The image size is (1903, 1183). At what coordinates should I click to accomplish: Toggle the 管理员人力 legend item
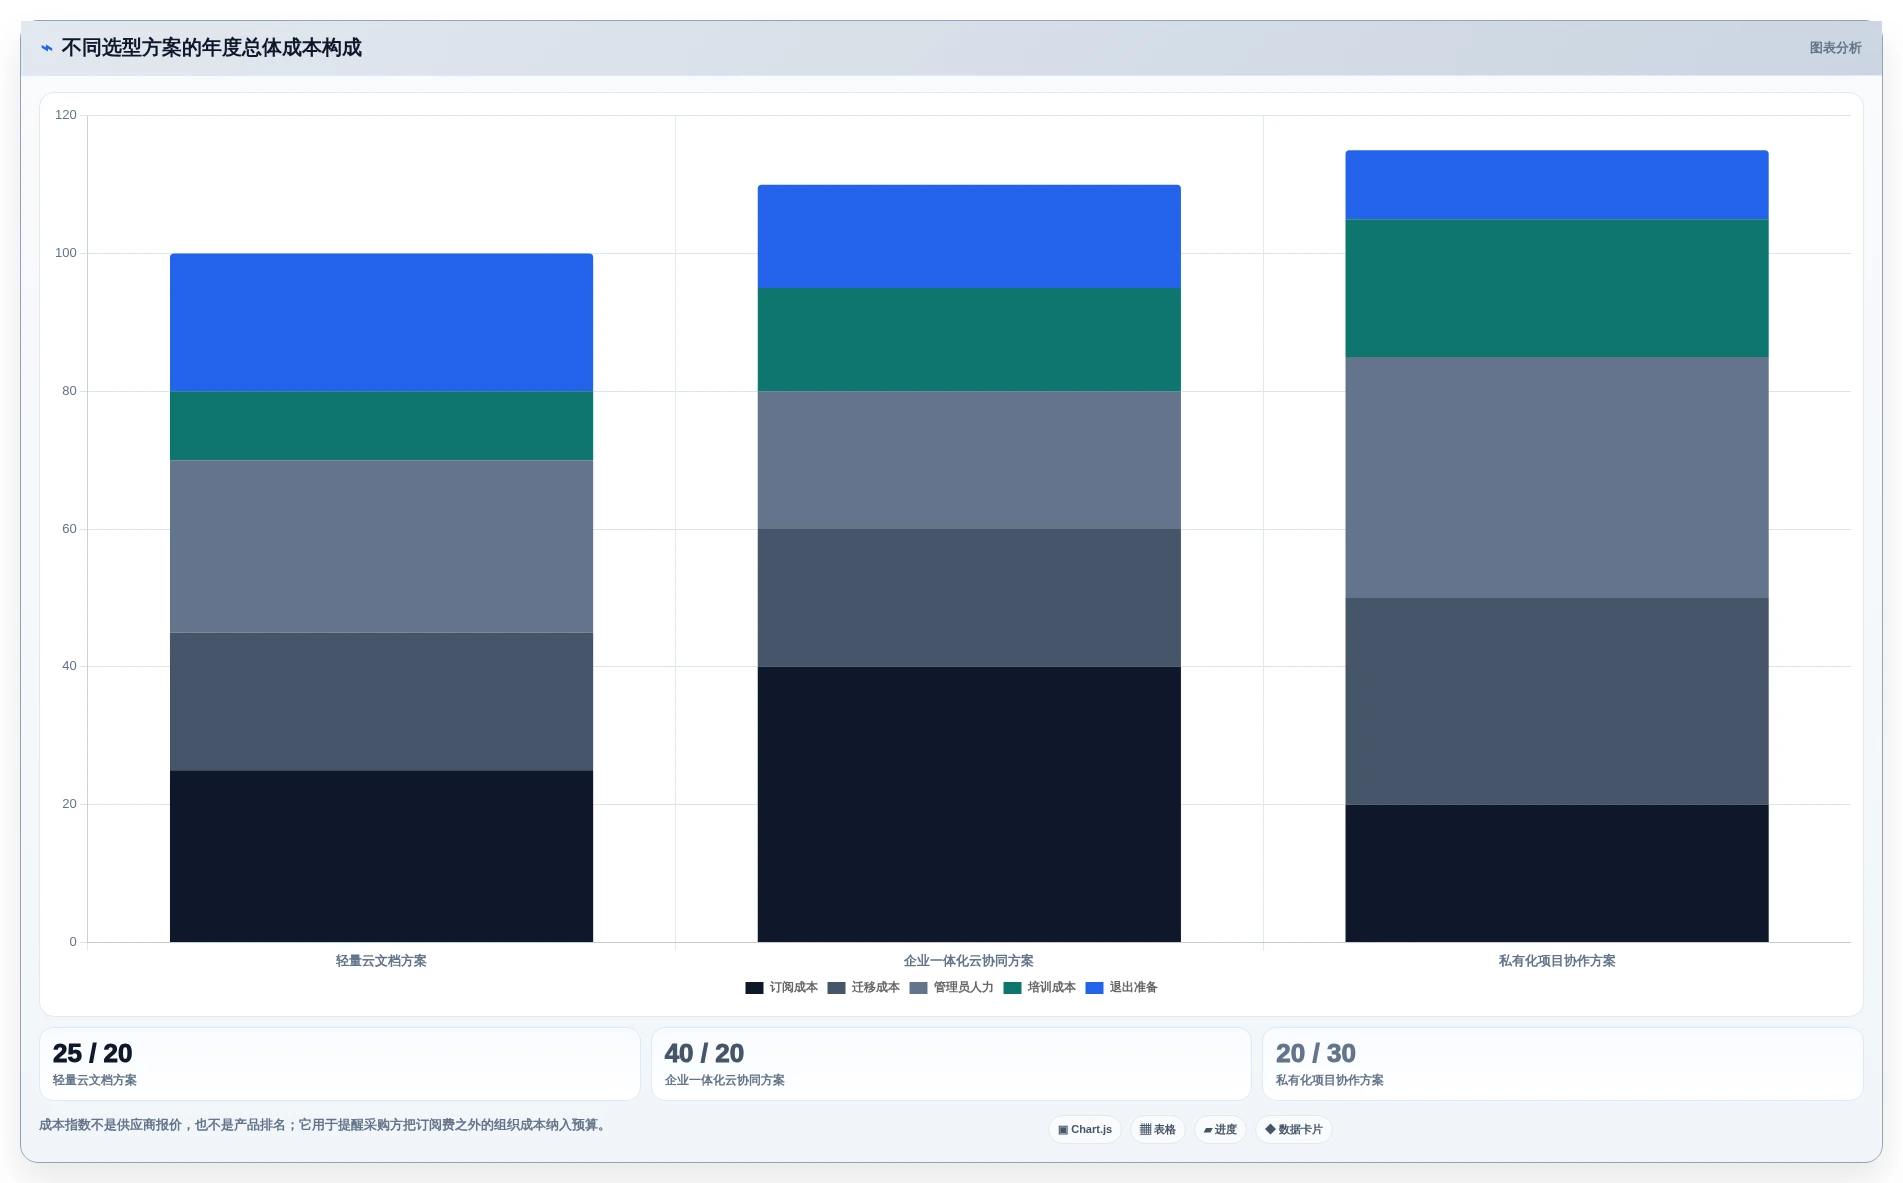pos(951,987)
